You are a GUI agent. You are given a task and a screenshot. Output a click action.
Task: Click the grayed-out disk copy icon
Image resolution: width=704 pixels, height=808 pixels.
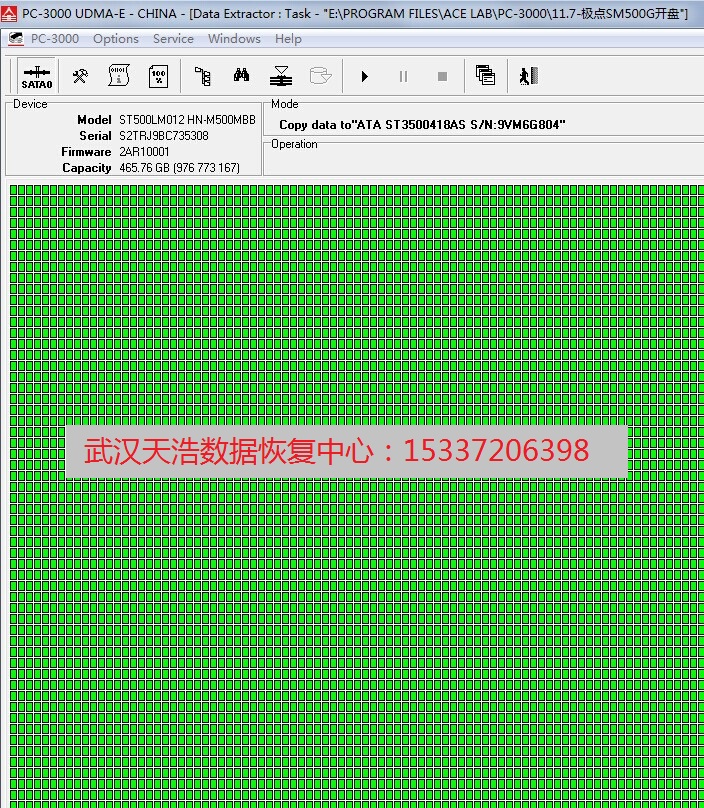point(320,76)
